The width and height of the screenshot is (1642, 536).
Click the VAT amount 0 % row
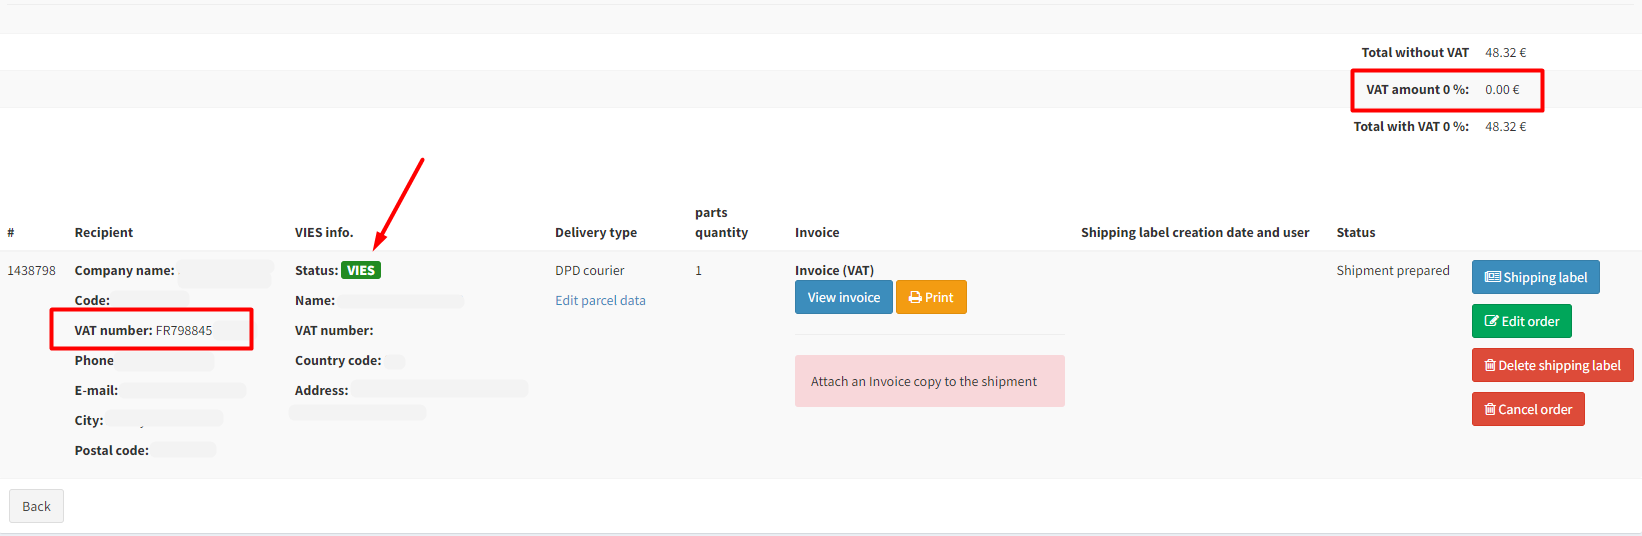tap(1445, 90)
